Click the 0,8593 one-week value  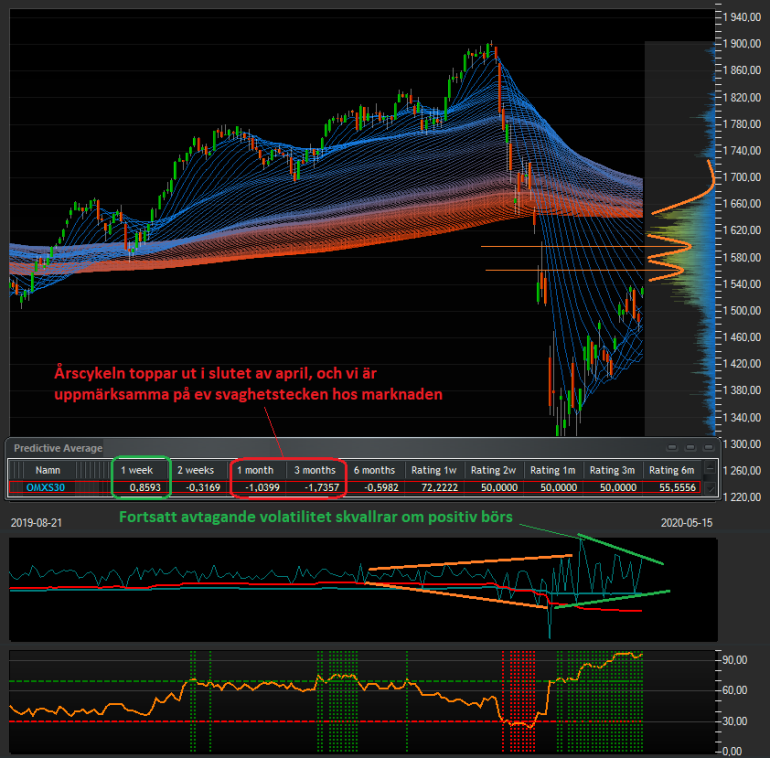click(x=145, y=487)
